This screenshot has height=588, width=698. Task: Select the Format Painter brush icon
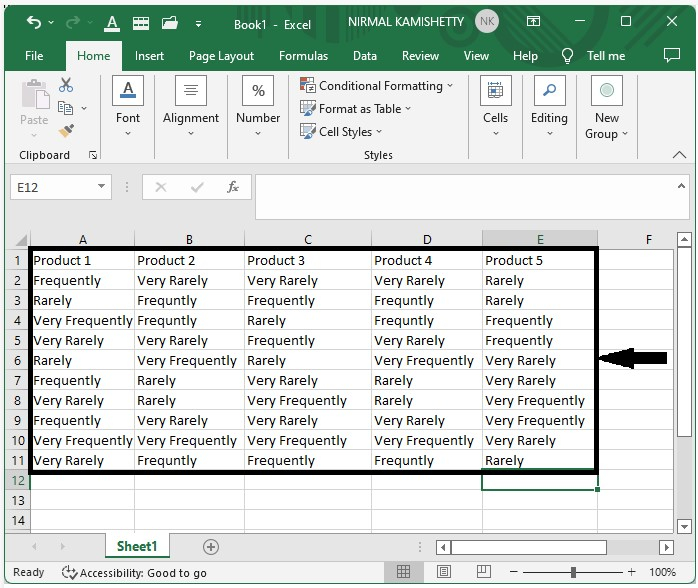click(66, 131)
